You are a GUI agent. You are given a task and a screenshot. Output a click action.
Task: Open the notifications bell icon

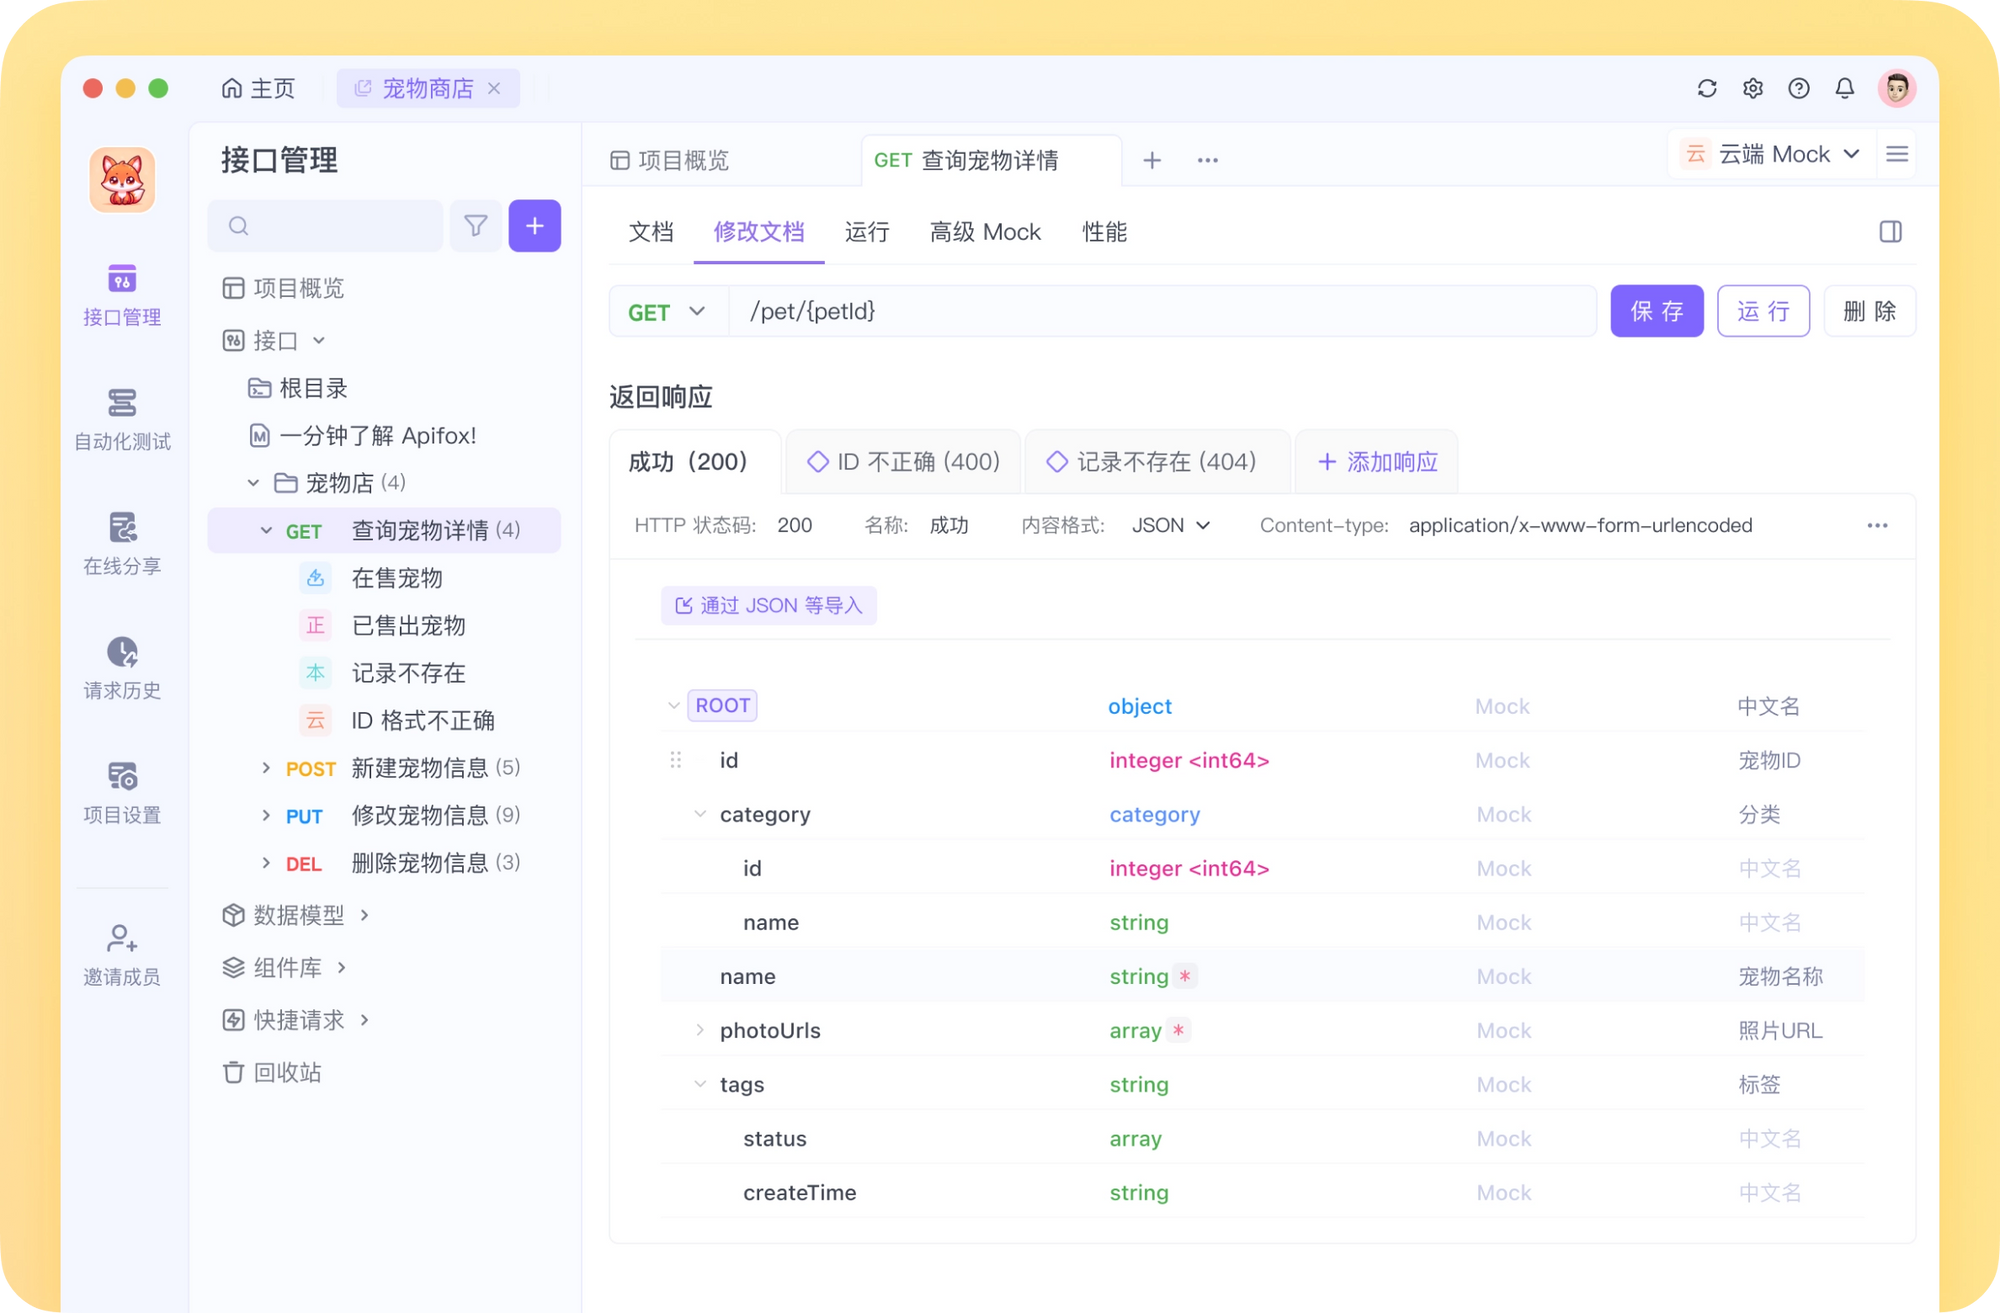pyautogui.click(x=1844, y=89)
